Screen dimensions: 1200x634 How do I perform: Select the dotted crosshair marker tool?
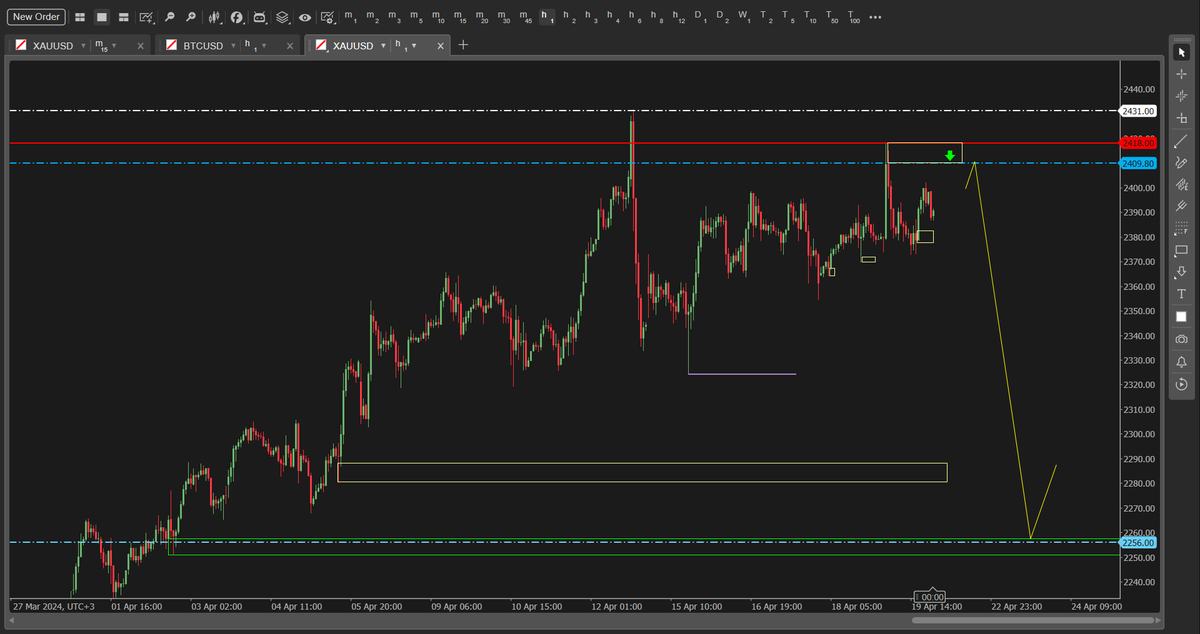click(1181, 96)
